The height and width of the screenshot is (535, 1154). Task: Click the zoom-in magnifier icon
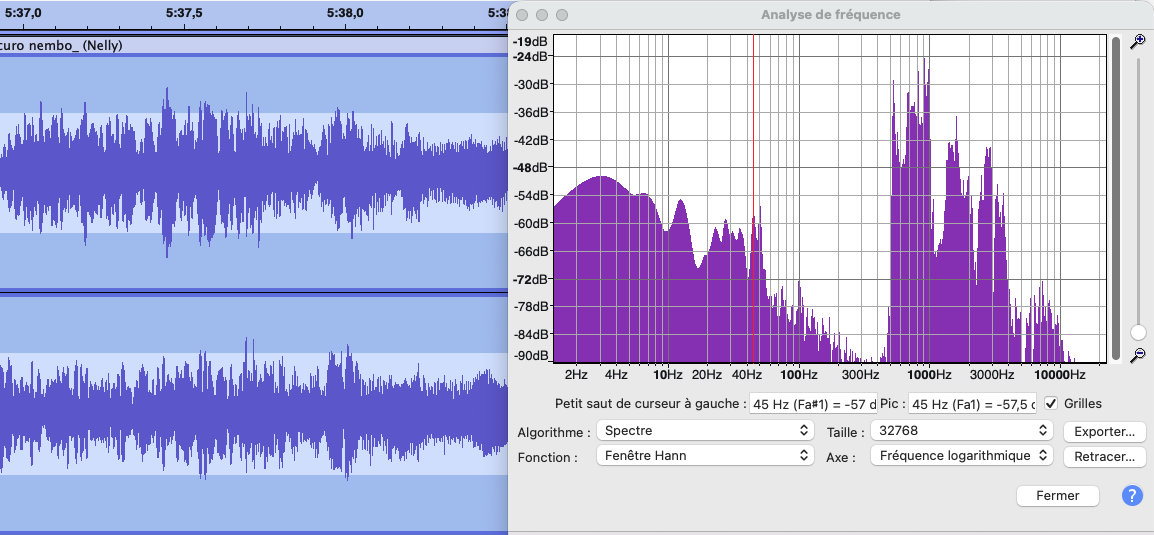(1139, 41)
